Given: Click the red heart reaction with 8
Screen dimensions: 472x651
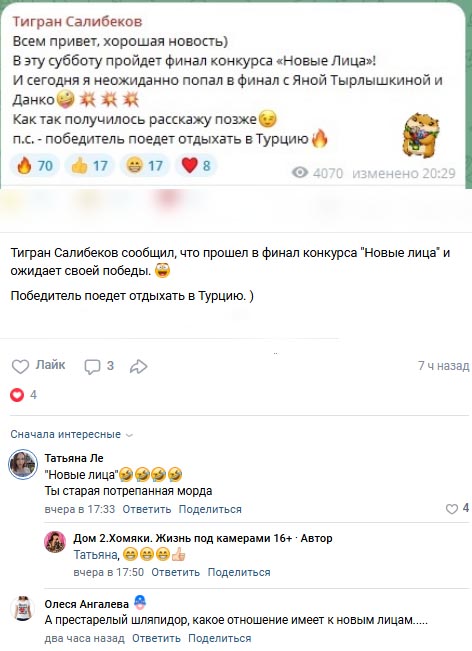Looking at the screenshot, I should coord(196,166).
